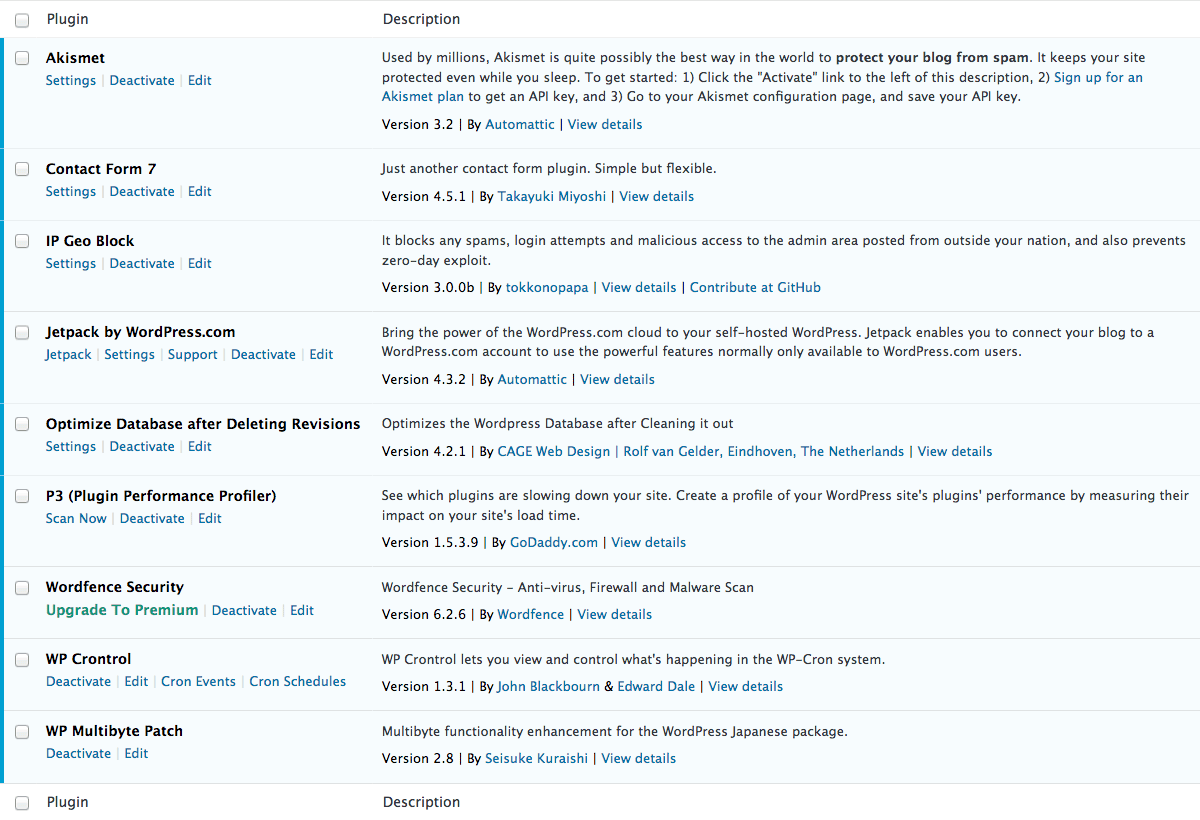Deactivate P3 Plugin Performance Profiler

(x=152, y=518)
